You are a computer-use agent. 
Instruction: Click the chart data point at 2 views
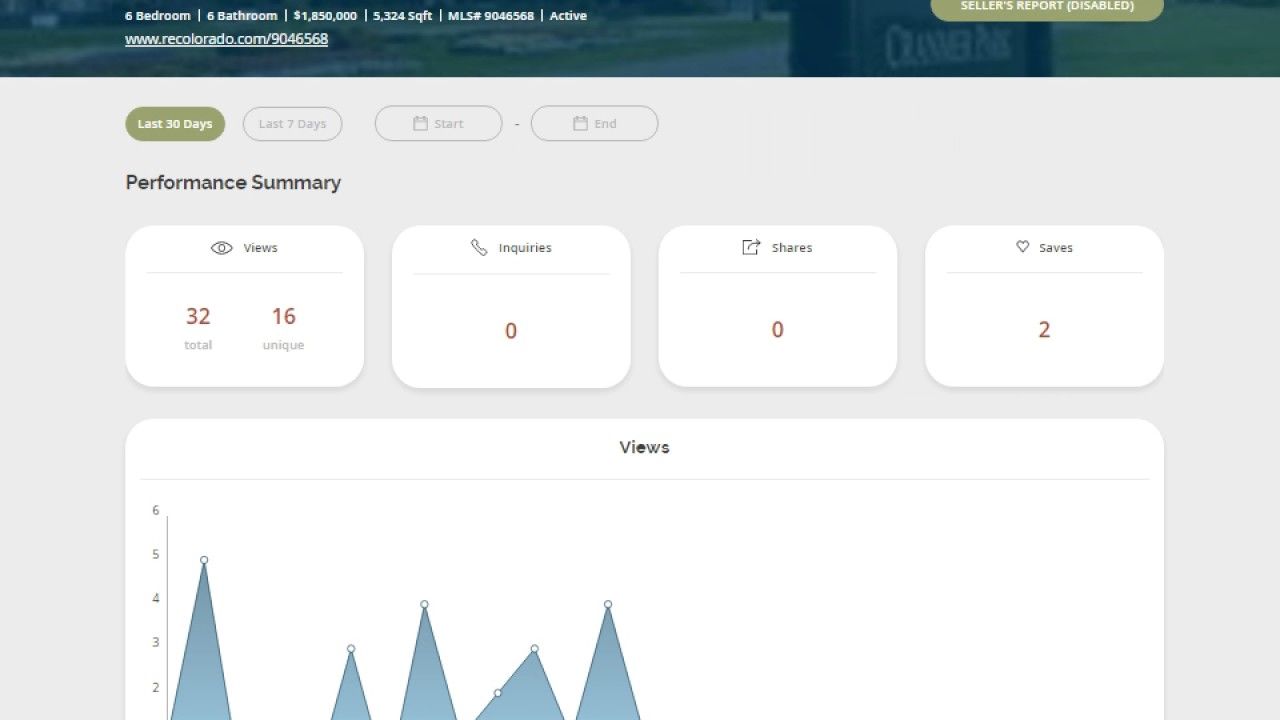click(x=498, y=693)
